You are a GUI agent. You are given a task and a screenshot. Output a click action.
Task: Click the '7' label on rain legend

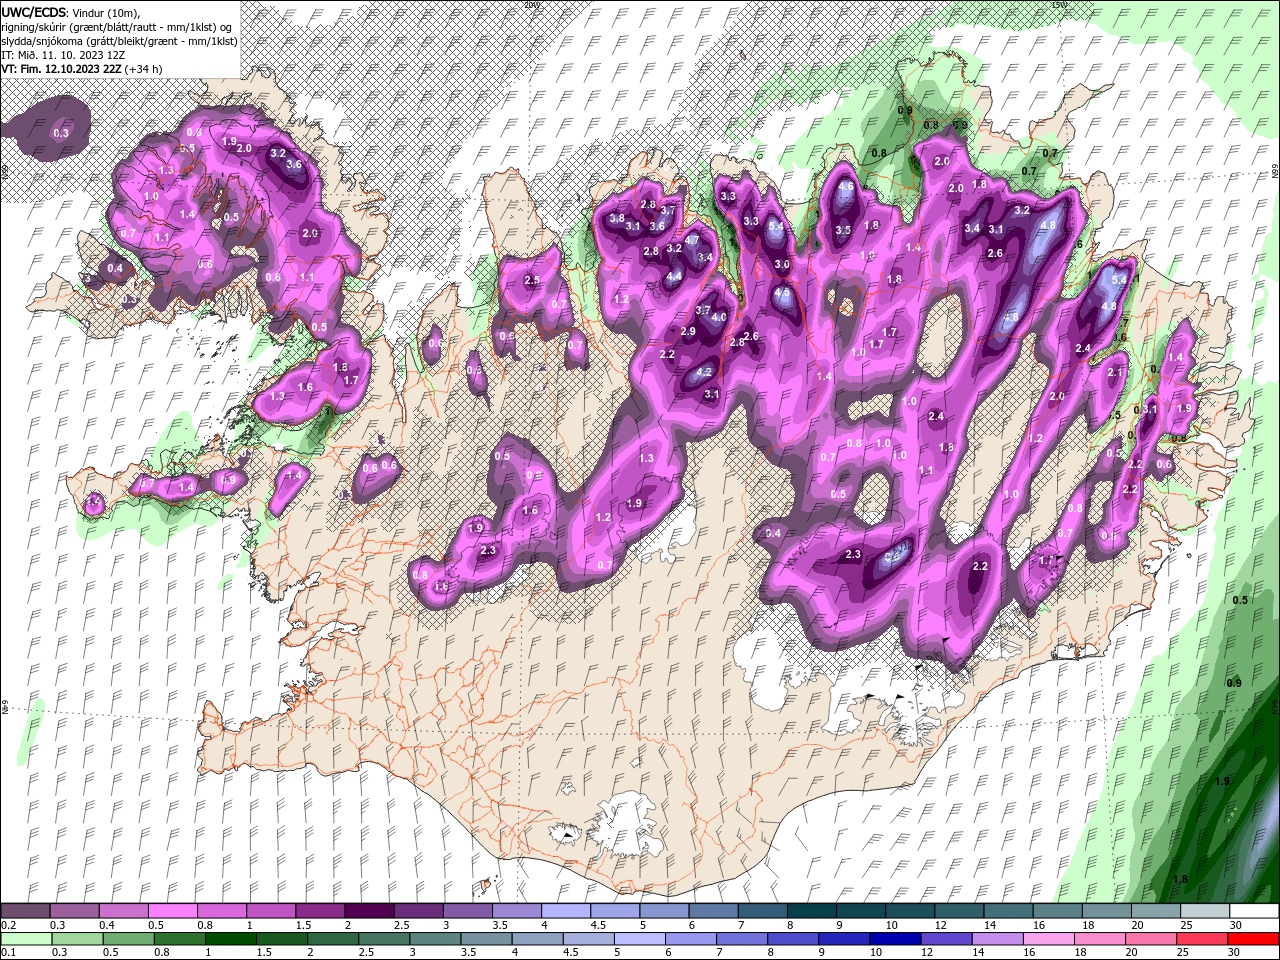point(720,953)
